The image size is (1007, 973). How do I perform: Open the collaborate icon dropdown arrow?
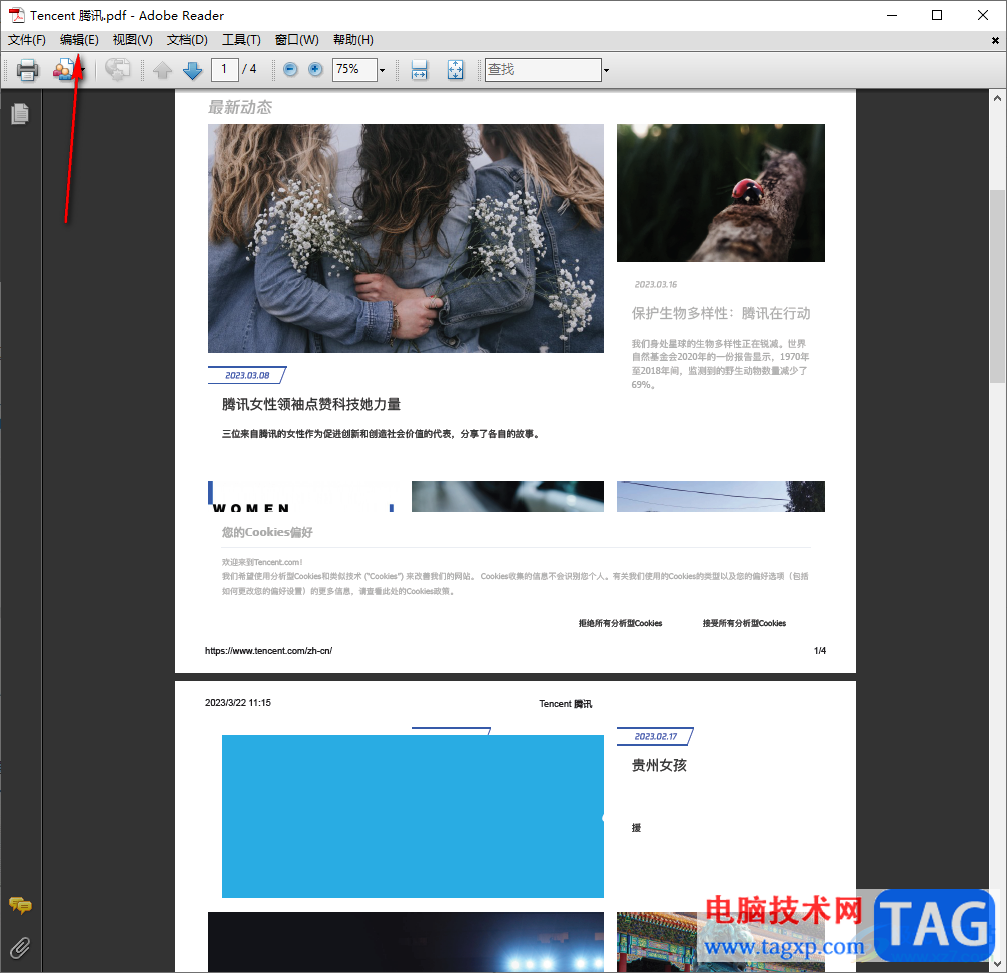point(82,70)
